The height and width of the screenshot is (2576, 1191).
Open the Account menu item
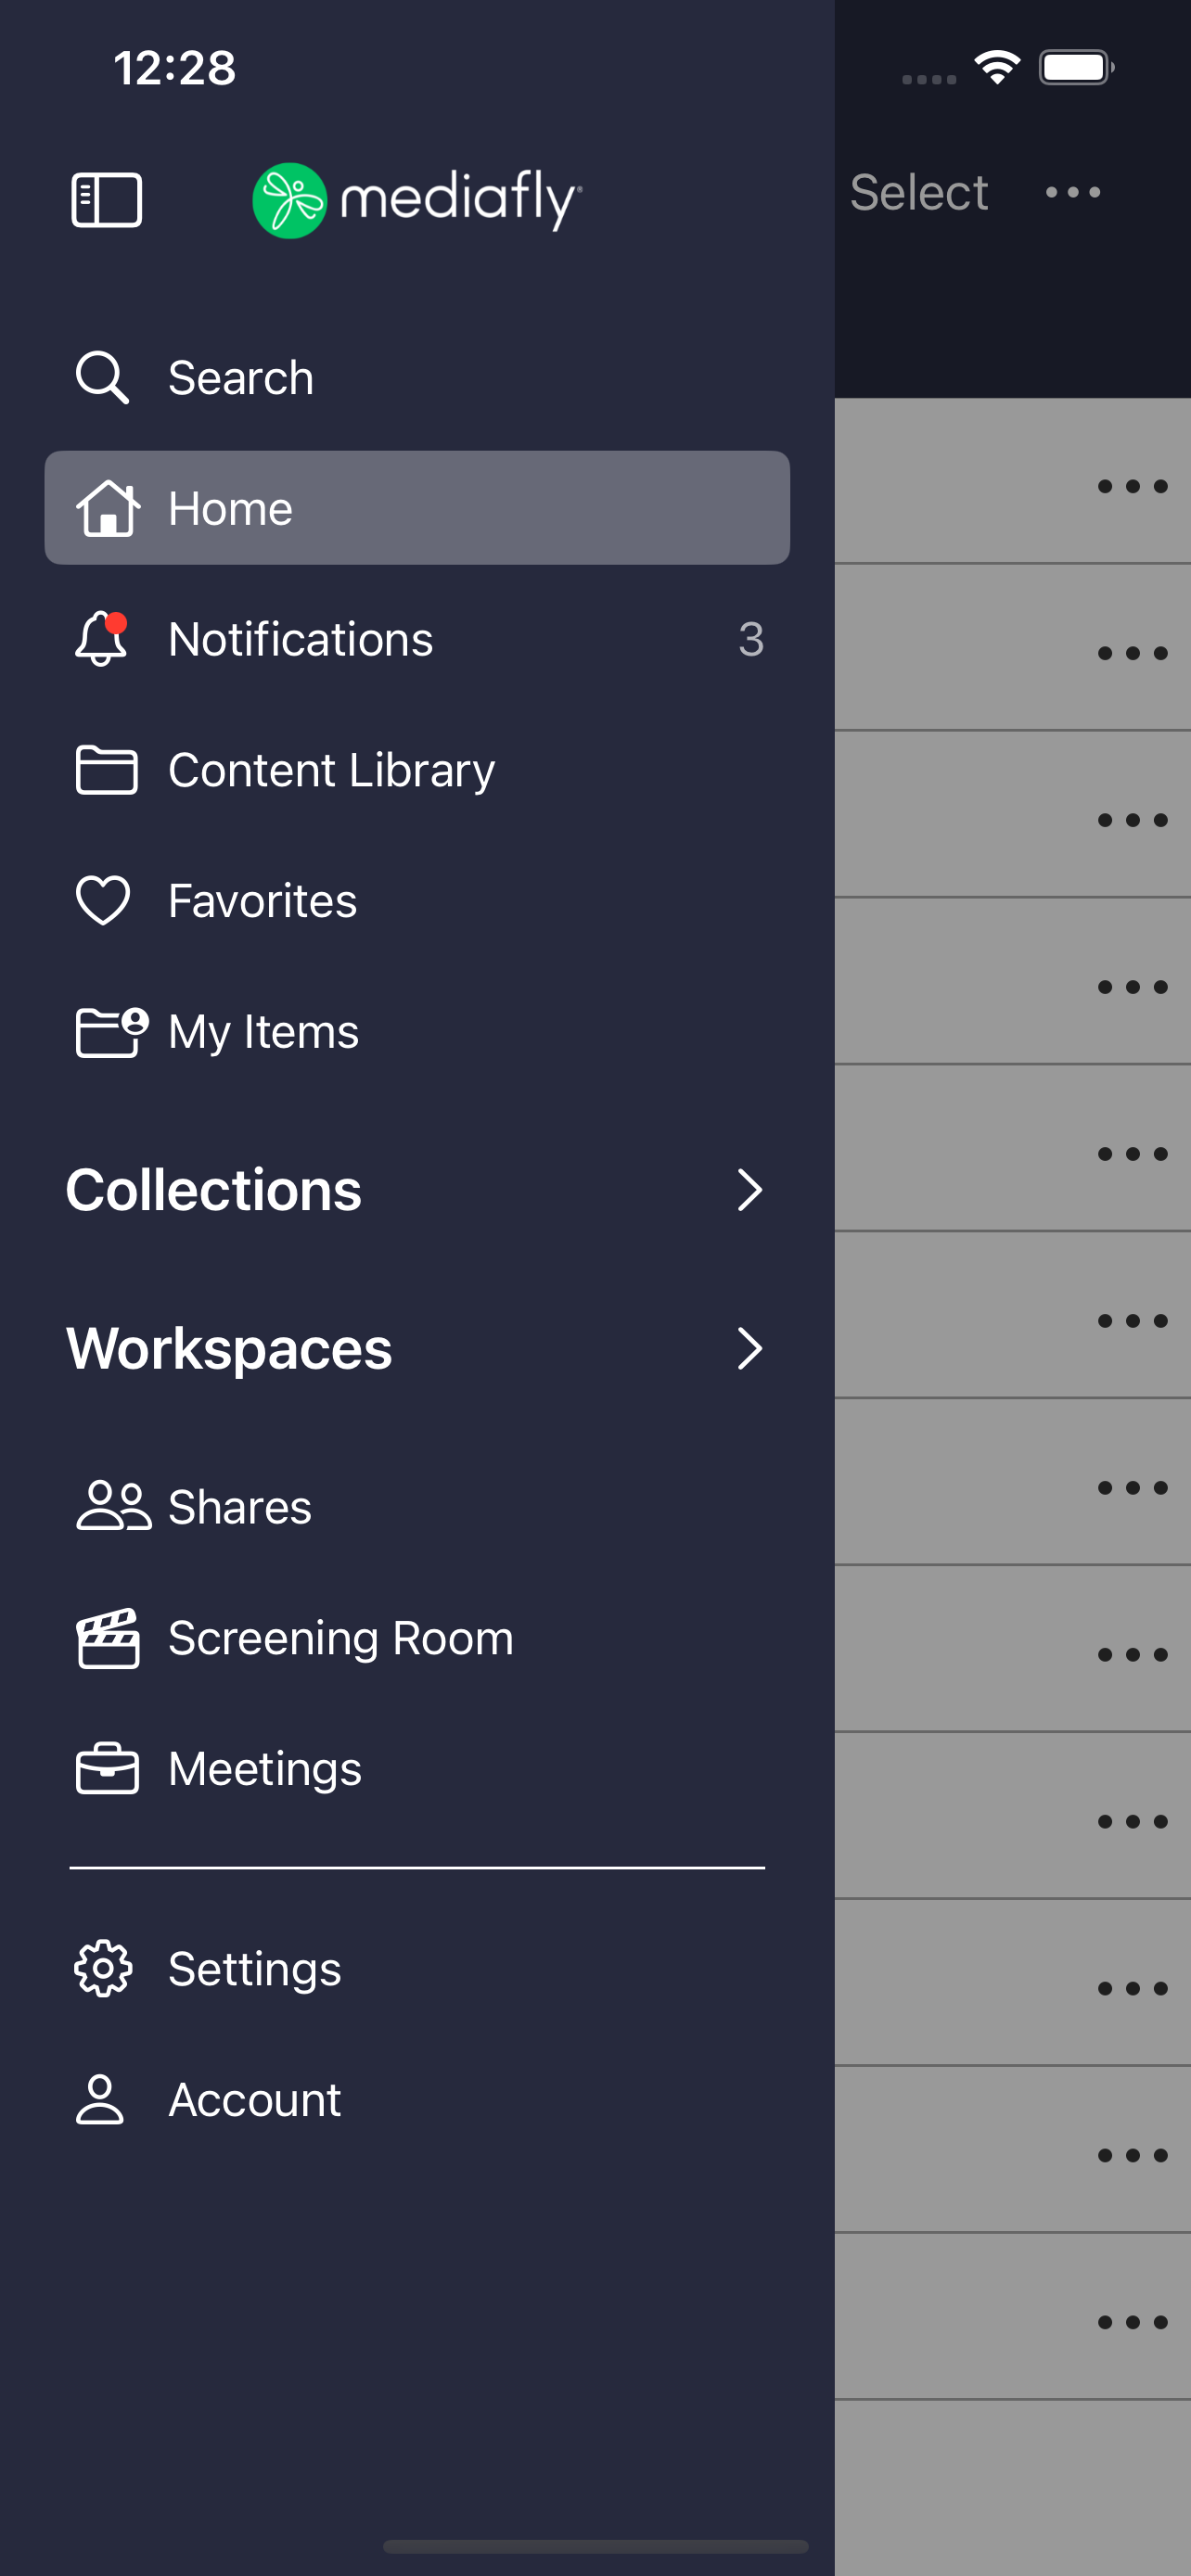[417, 2099]
